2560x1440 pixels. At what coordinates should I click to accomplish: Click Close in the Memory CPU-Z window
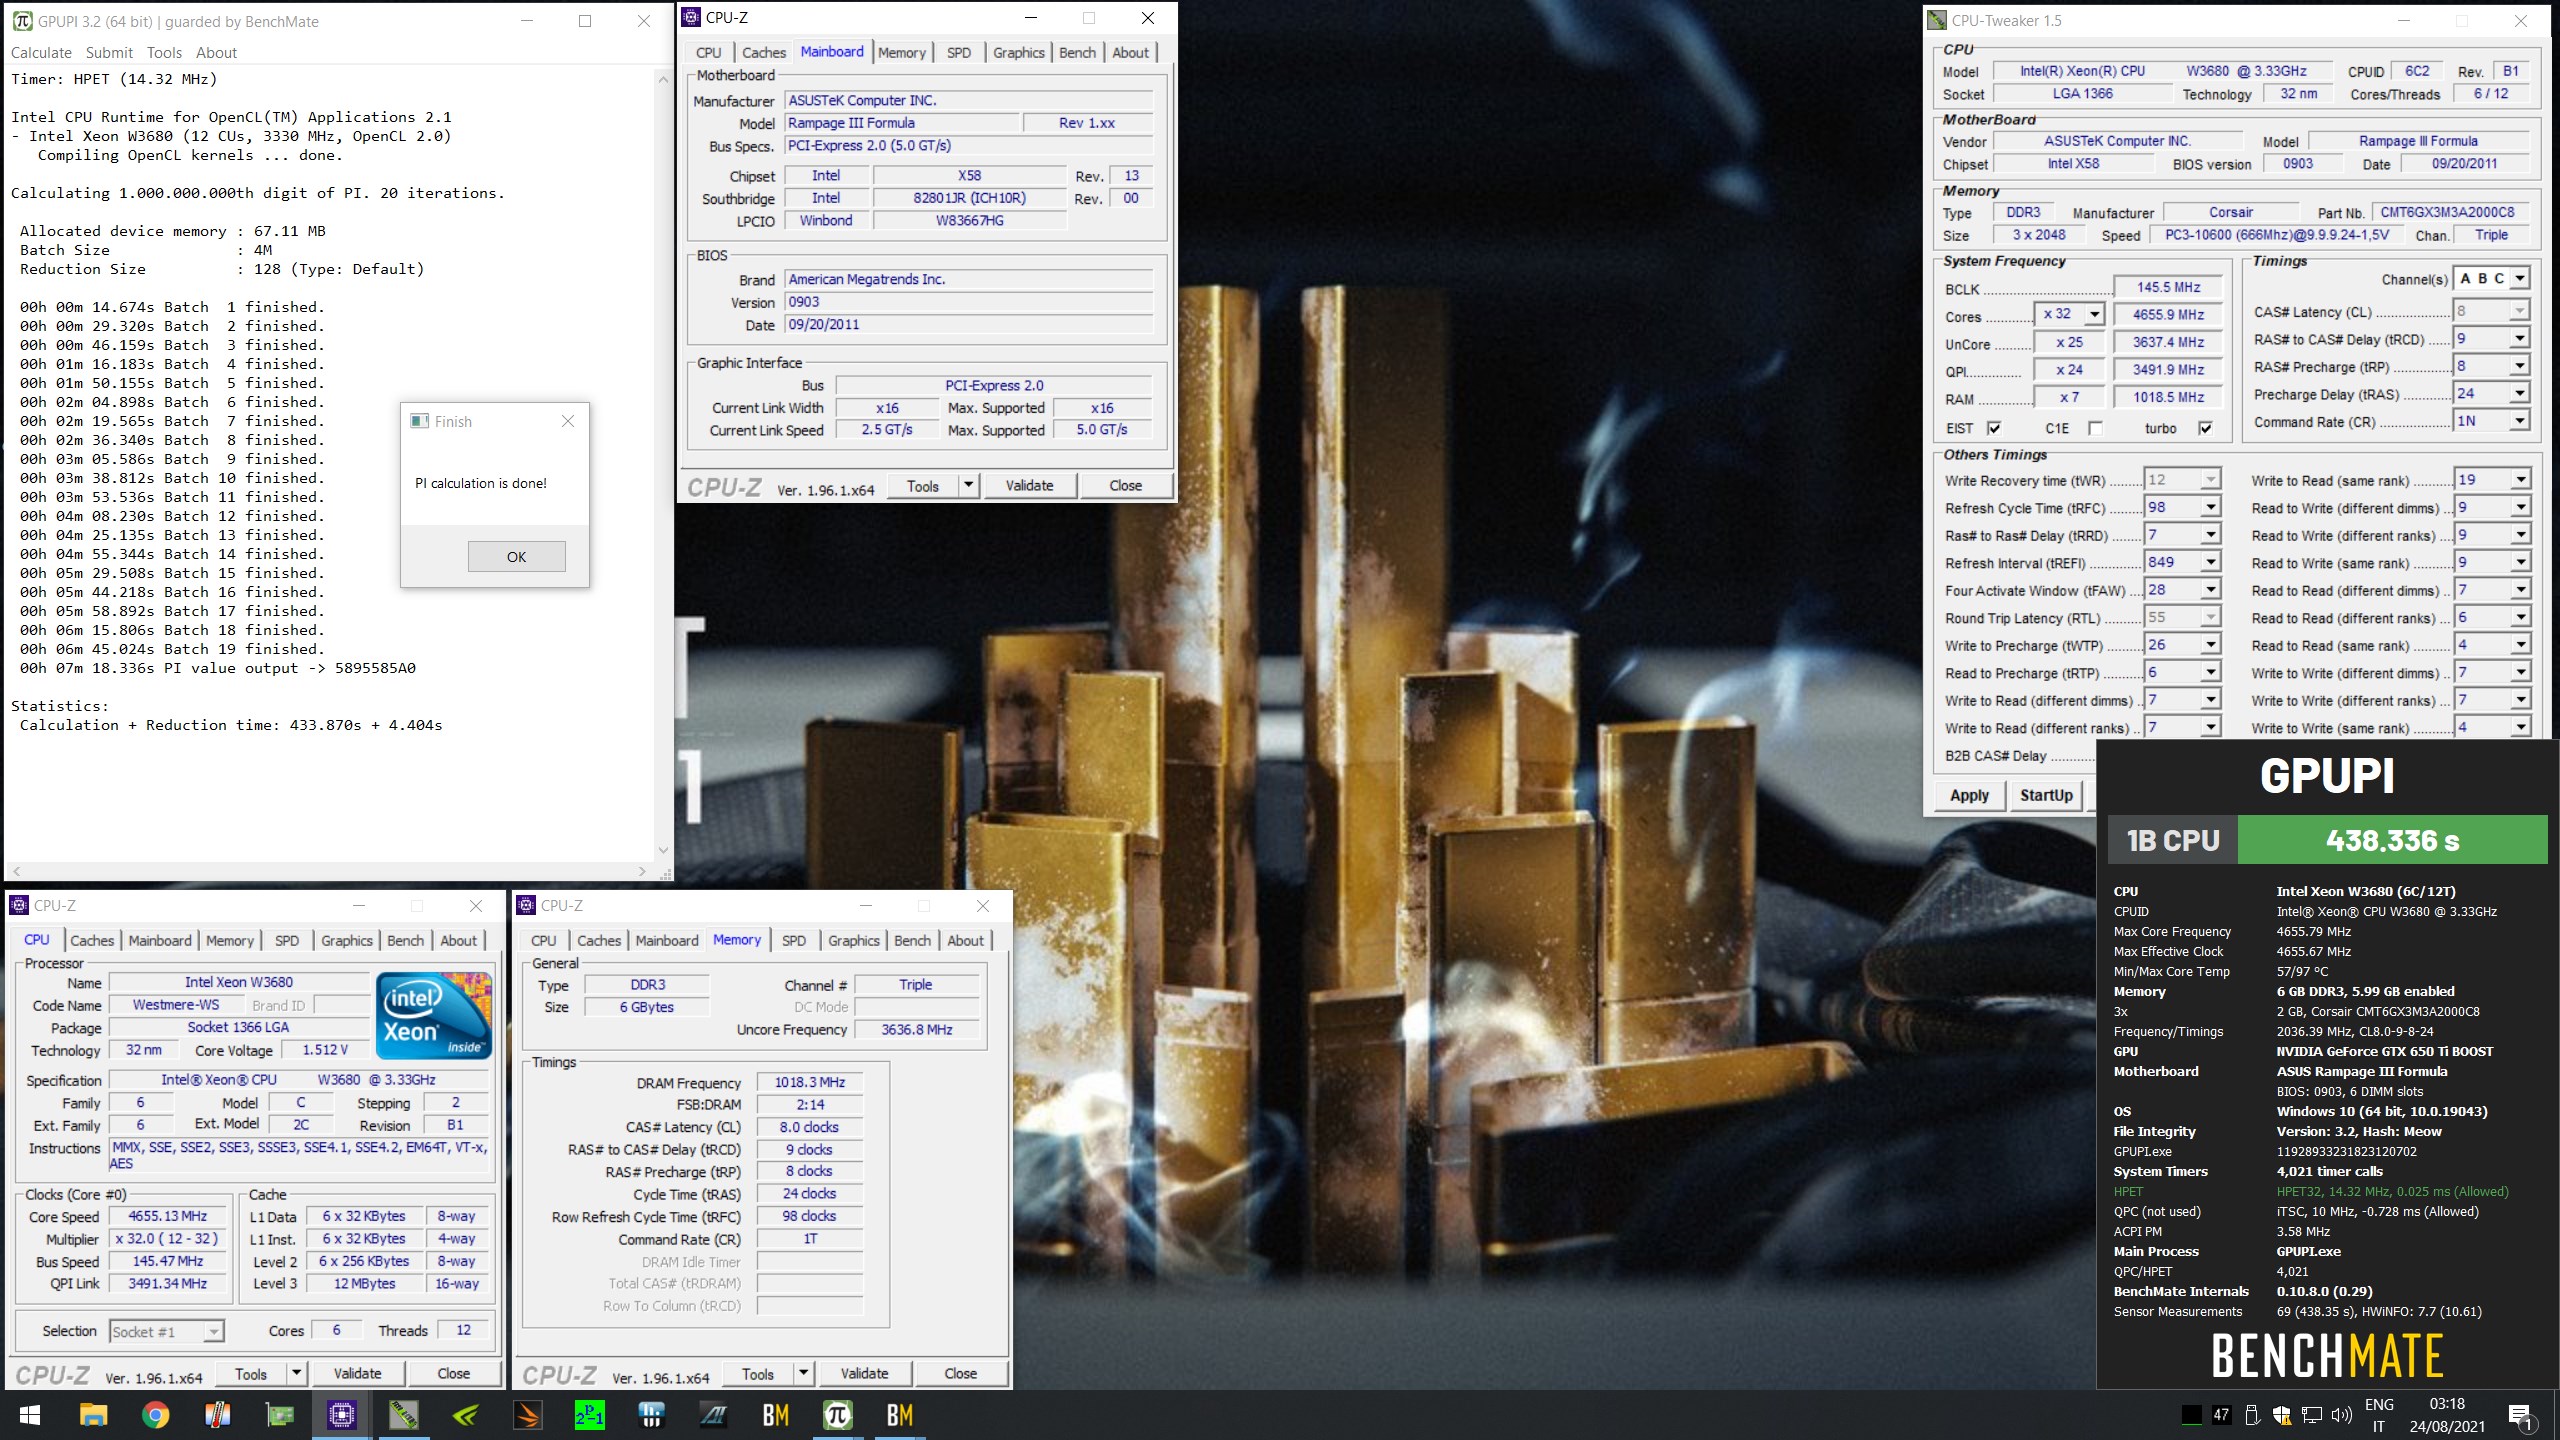(x=960, y=1373)
